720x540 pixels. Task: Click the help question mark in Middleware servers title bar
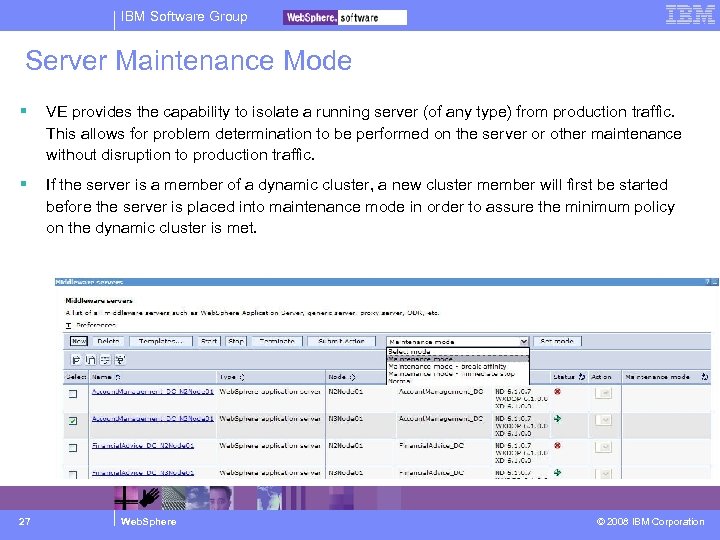[707, 282]
